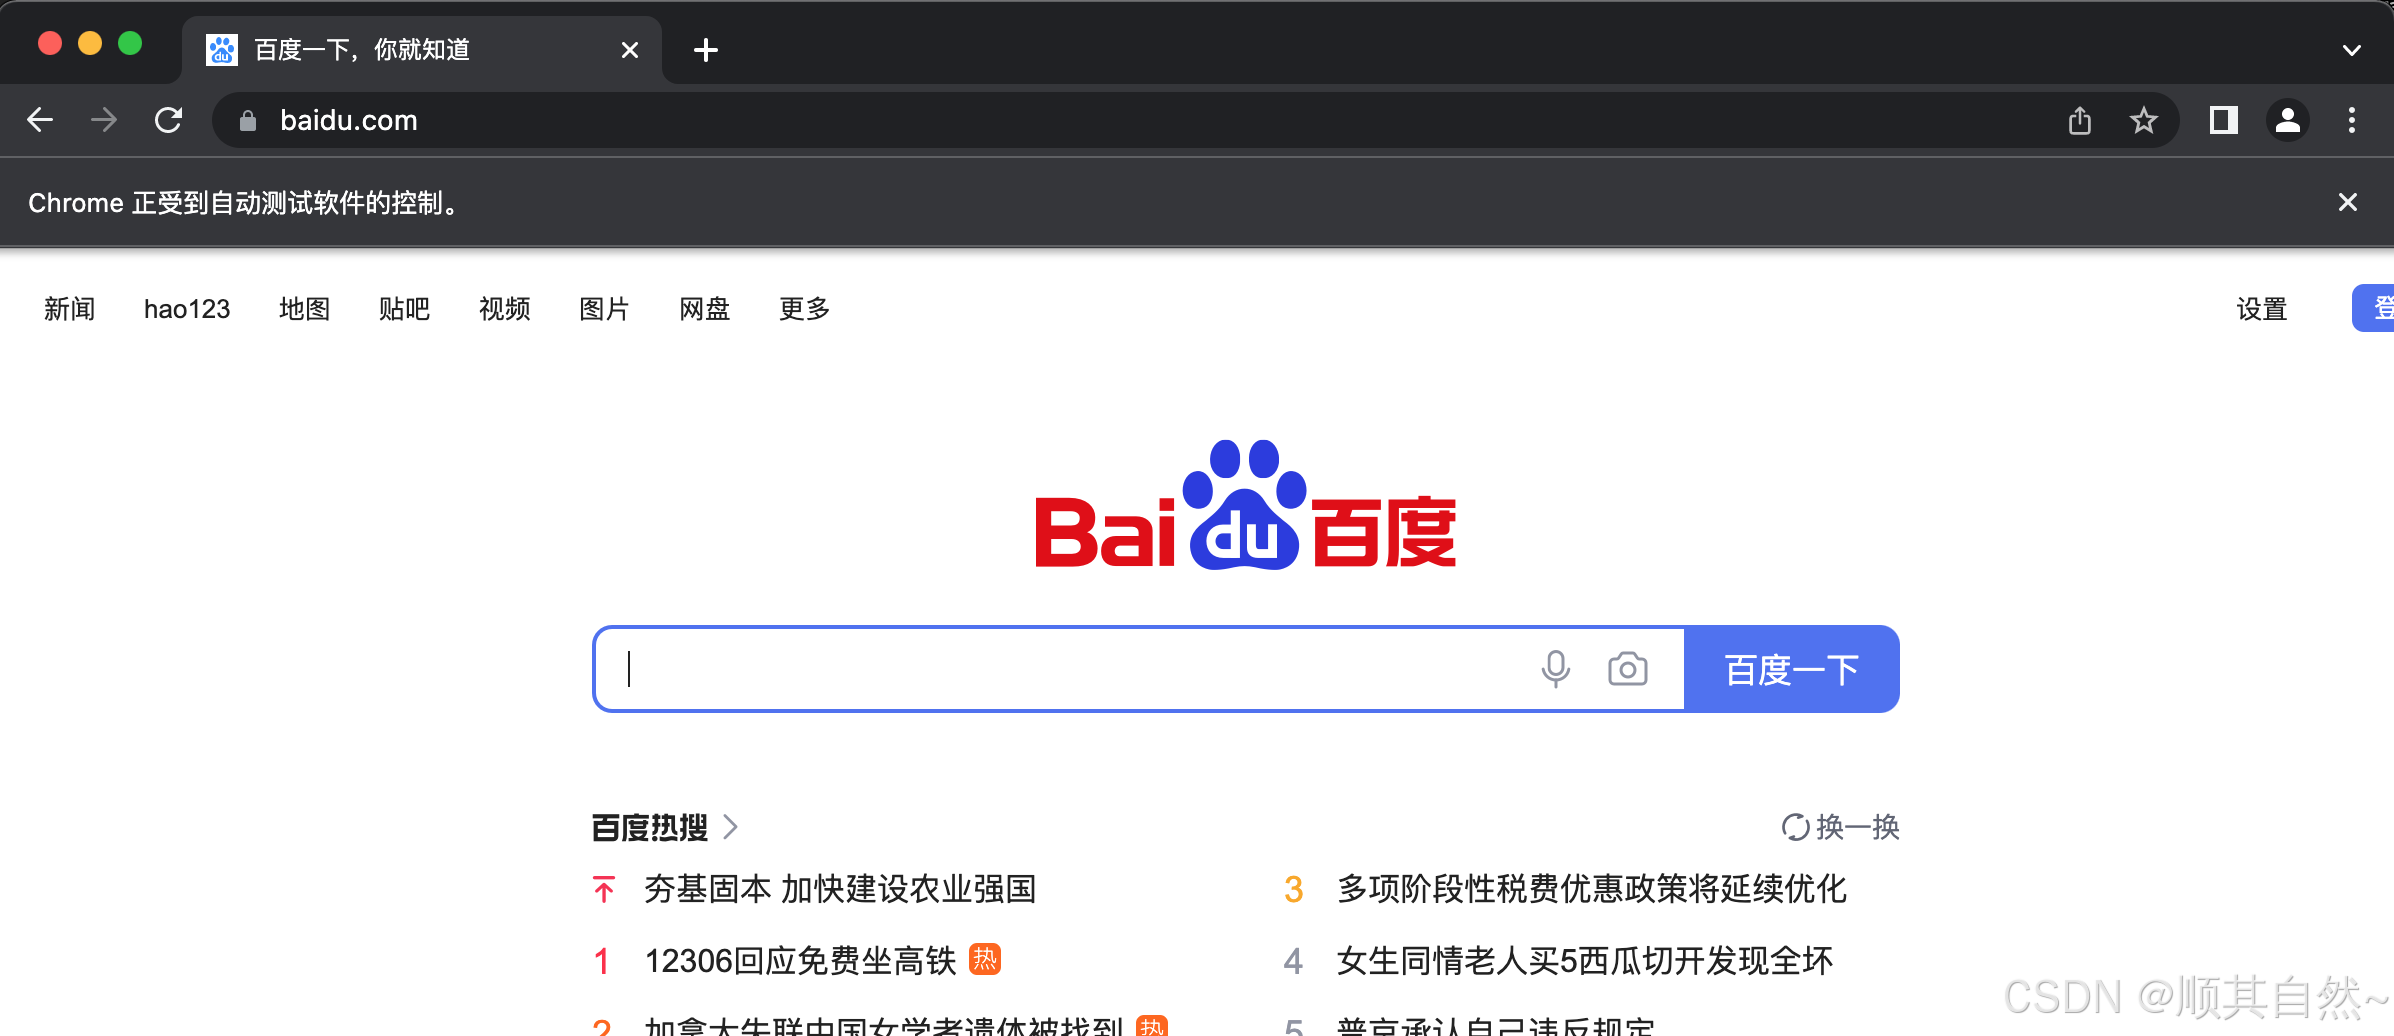The width and height of the screenshot is (2394, 1036).
Task: Dismiss the automated test software notification
Action: 2348,202
